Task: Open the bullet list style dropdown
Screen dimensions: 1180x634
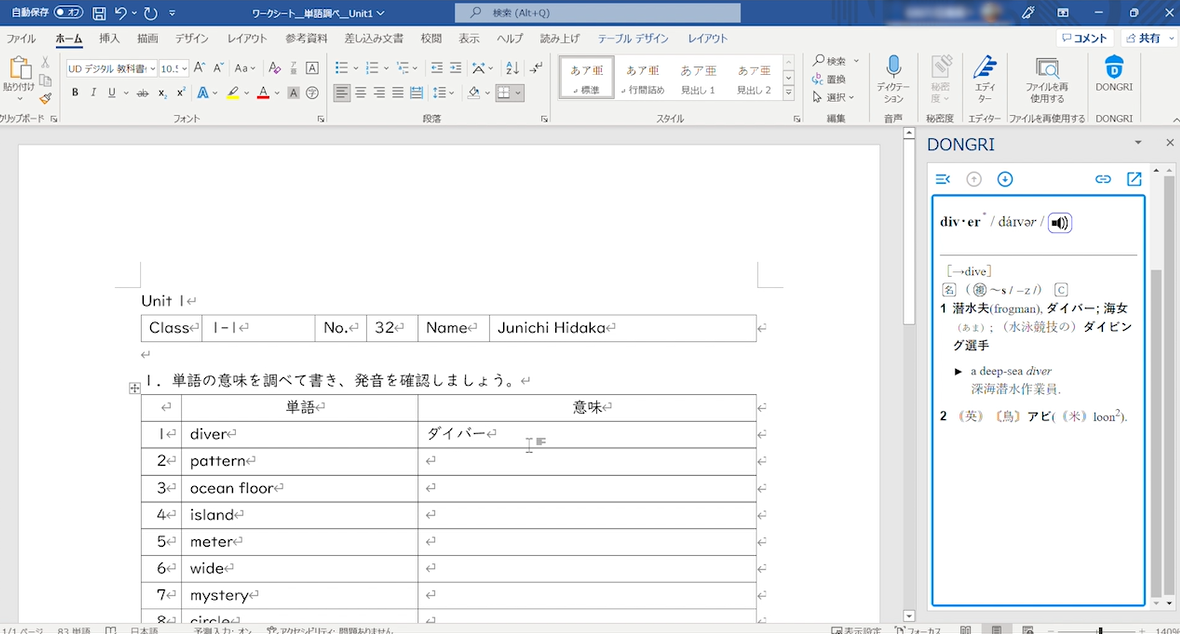Action: [356, 69]
